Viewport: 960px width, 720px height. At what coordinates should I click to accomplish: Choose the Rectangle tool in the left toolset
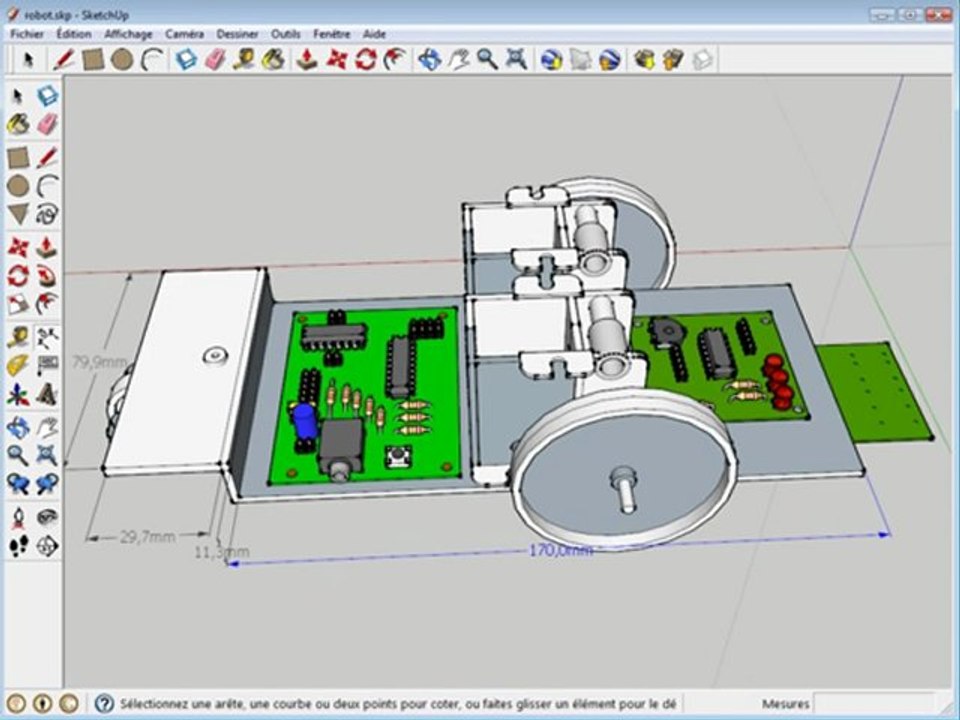(x=18, y=158)
